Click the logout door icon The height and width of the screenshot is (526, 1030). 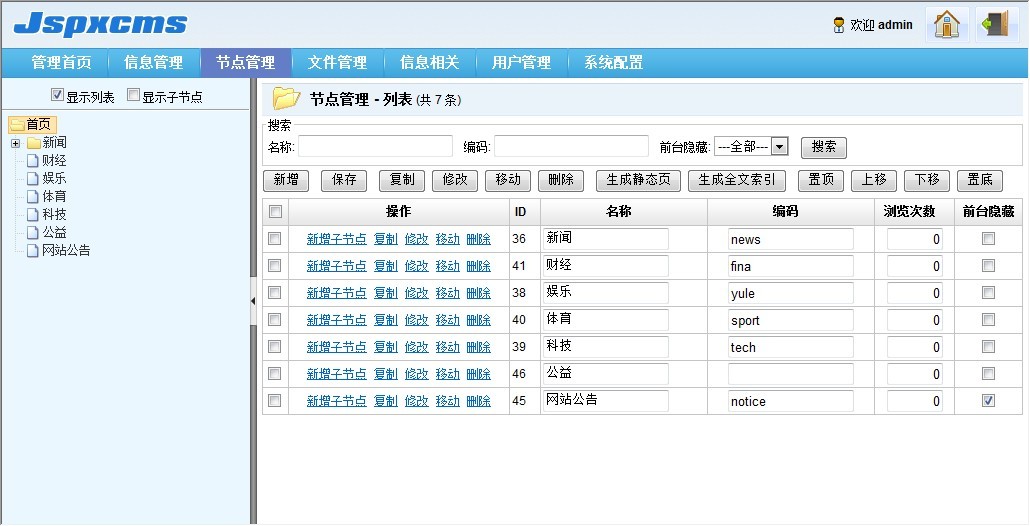pyautogui.click(x=996, y=24)
